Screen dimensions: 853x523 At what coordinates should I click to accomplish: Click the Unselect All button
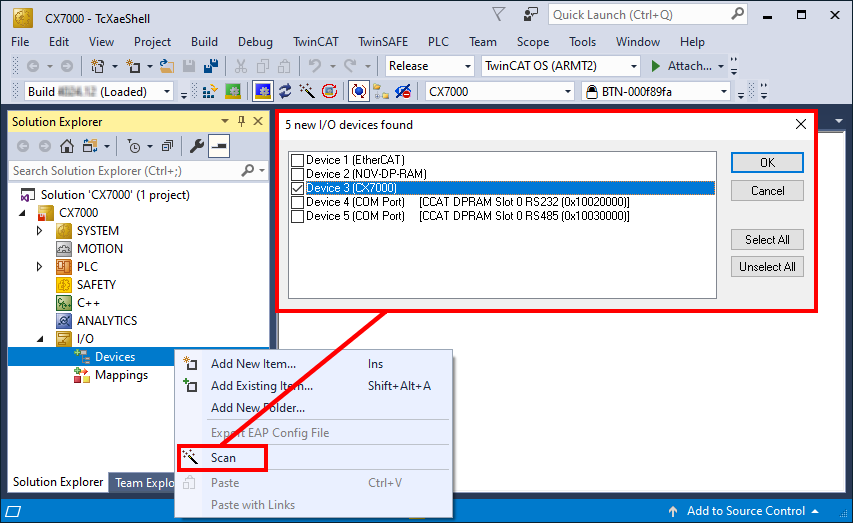(767, 267)
